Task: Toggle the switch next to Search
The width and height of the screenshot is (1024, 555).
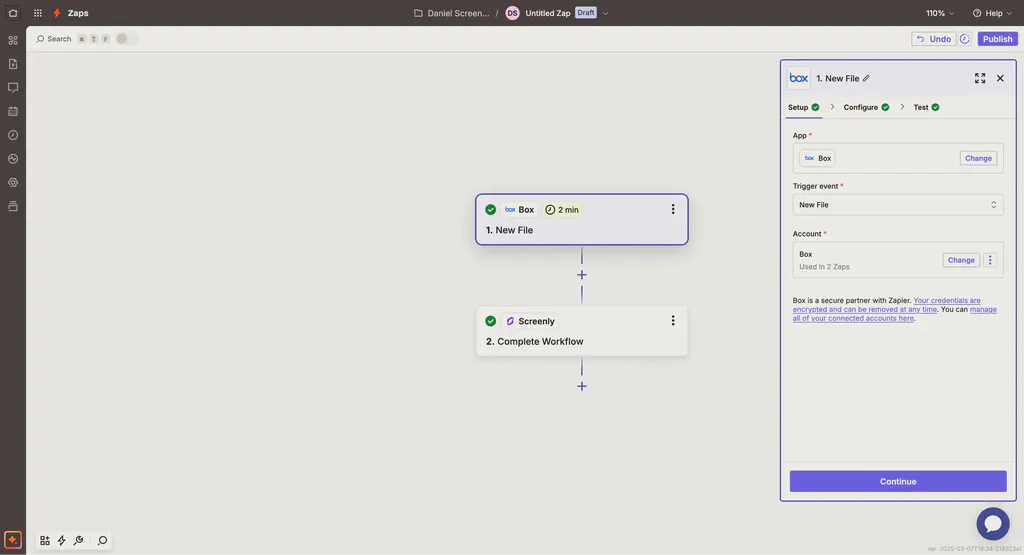Action: [x=127, y=39]
